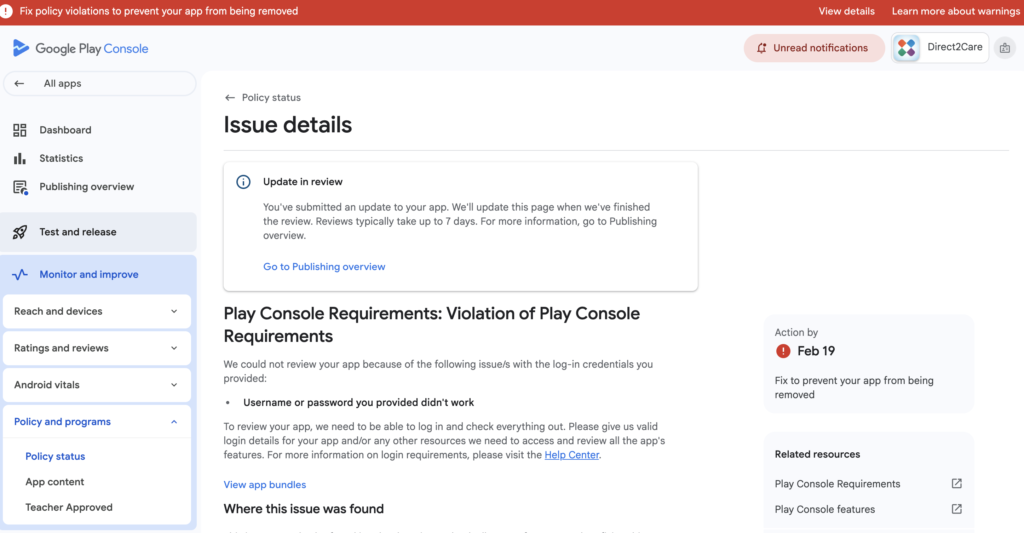Screen dimensions: 1024x533
Task: Click the Monitor and improve pulse icon
Action: [x=20, y=274]
